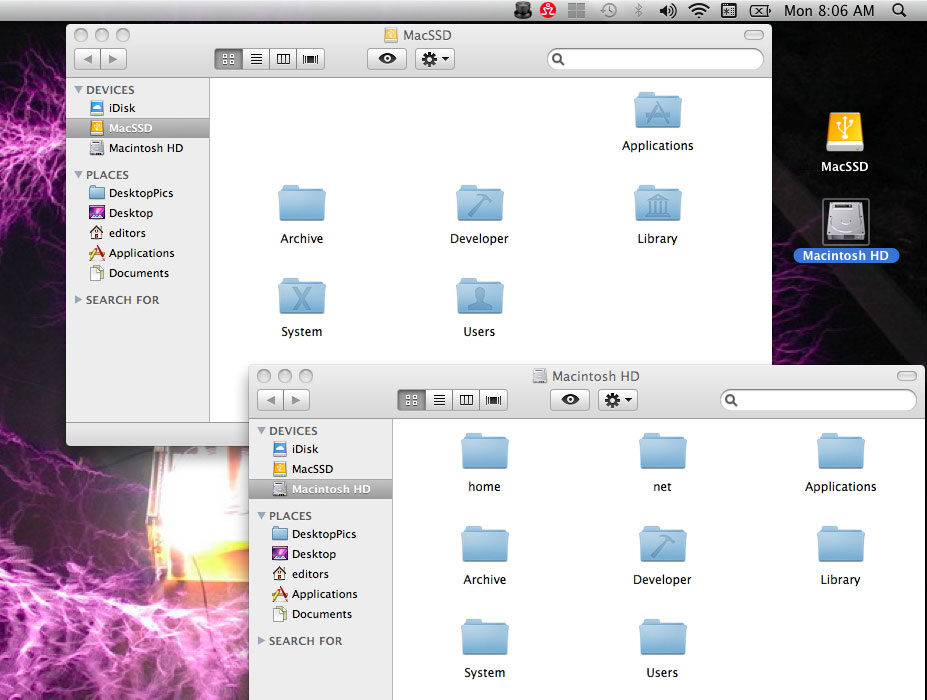
Task: Collapse PLACES section in Macintosh HD sidebar
Action: tap(261, 516)
